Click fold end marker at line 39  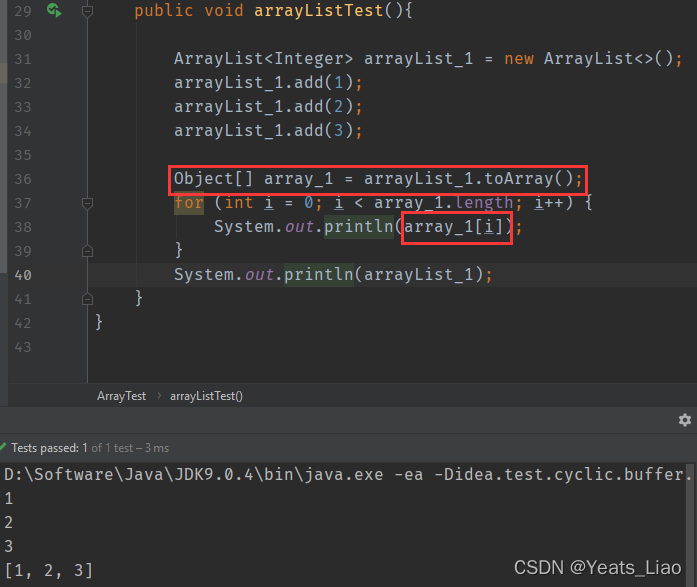87,252
